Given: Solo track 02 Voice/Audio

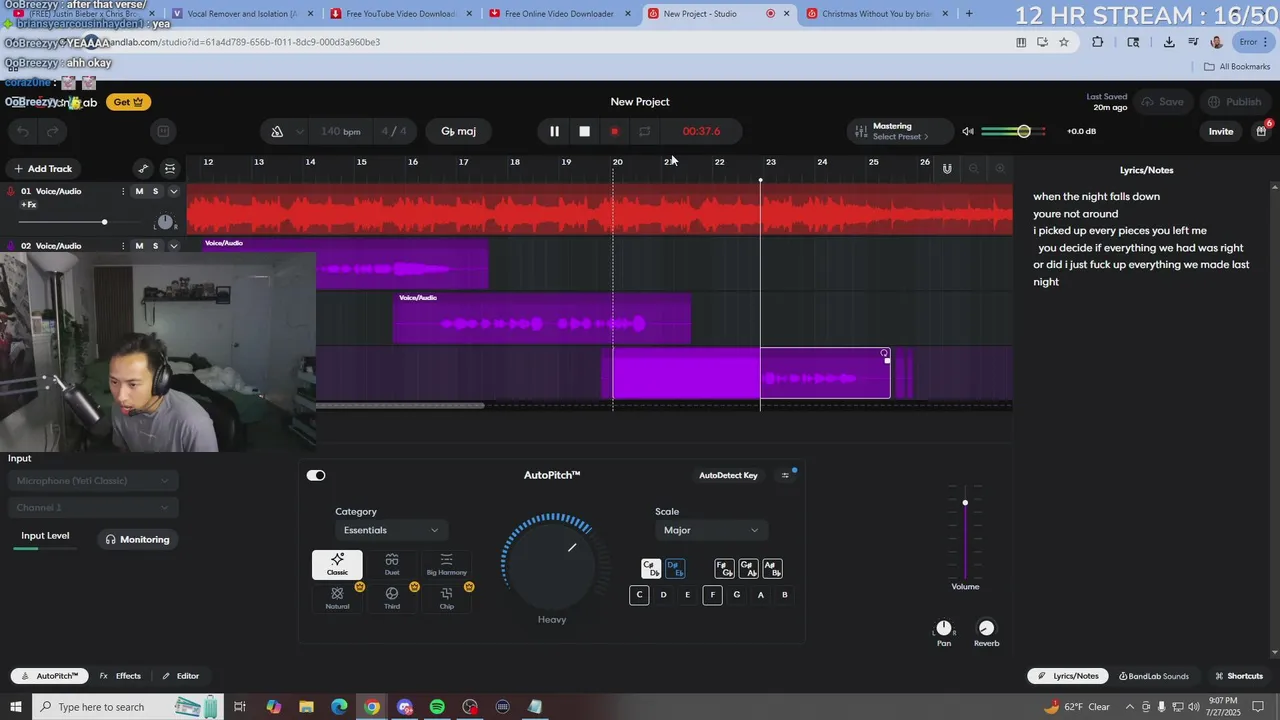Looking at the screenshot, I should coord(155,246).
